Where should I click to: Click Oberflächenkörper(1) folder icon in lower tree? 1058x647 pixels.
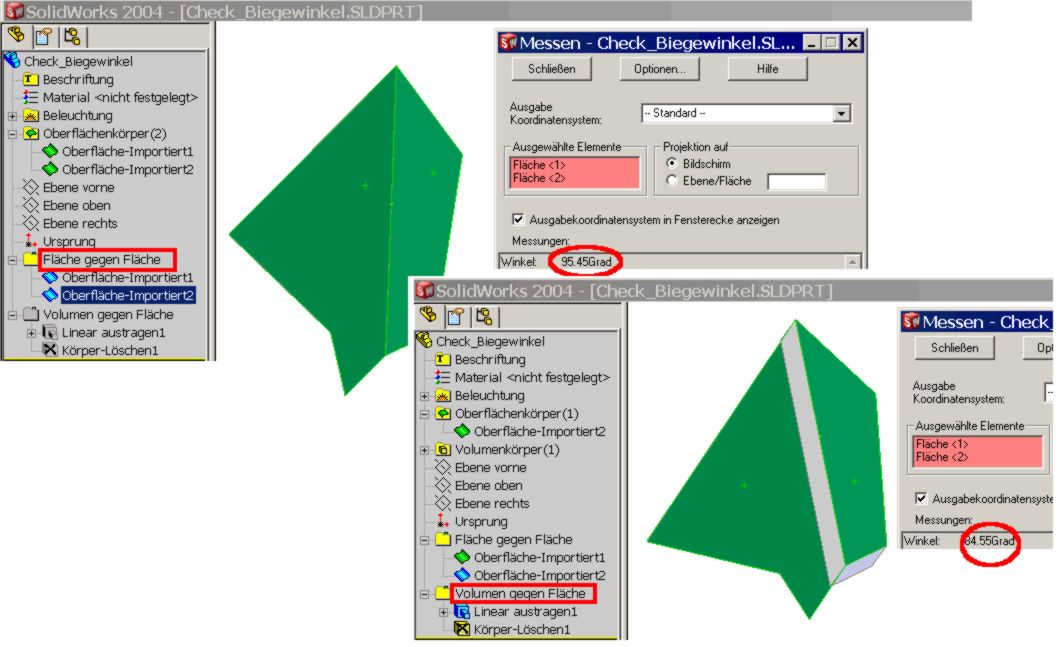click(x=443, y=413)
